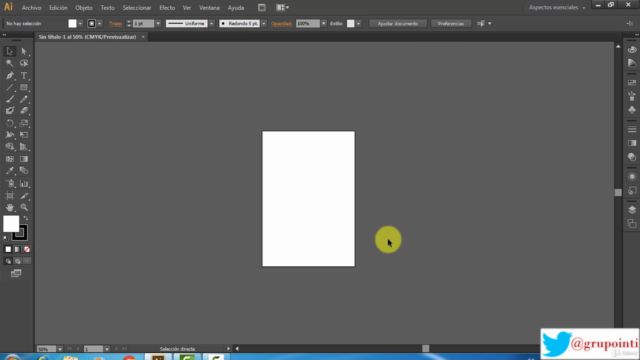Swap fill and stroke colors
Image resolution: width=640 pixels, height=360 pixels.
pos(26,218)
